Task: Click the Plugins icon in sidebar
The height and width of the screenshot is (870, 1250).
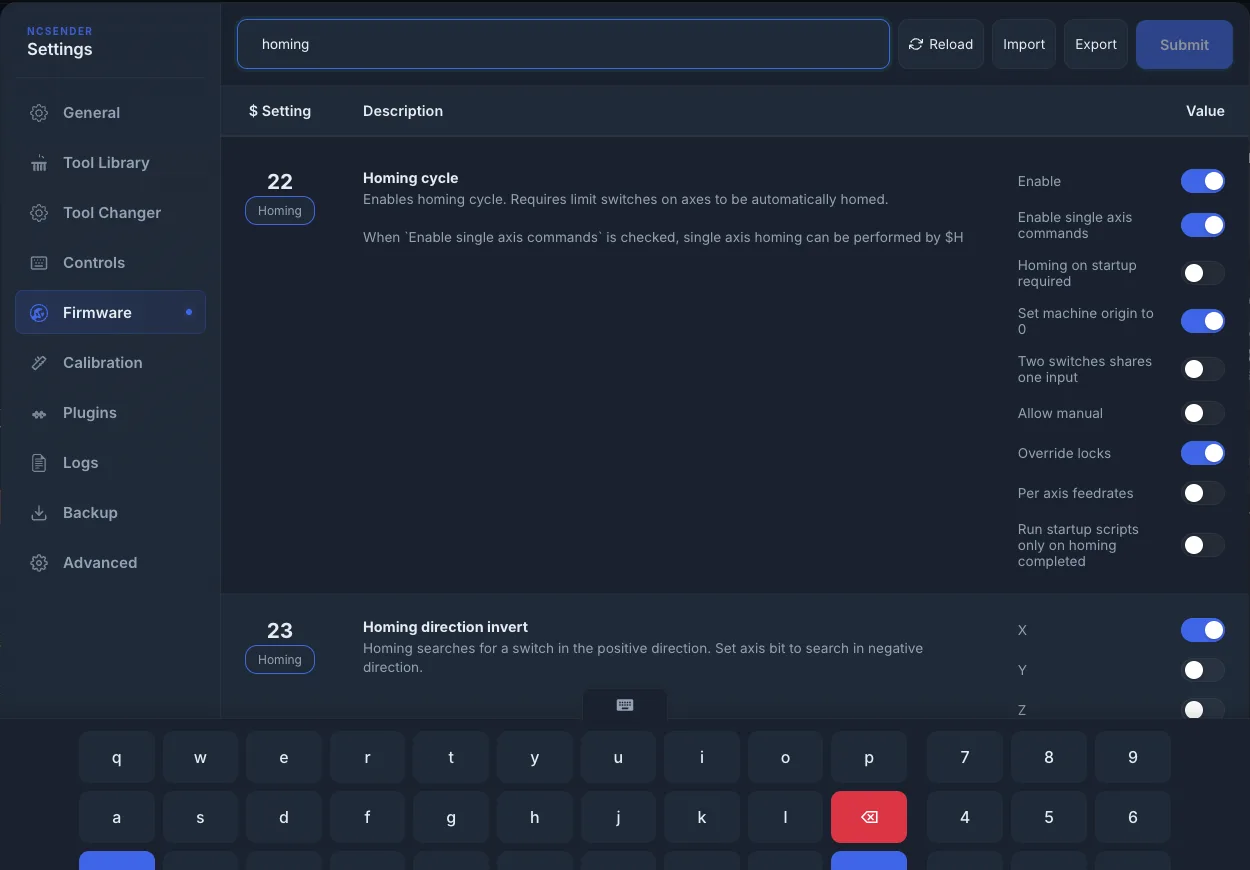Action: pos(39,413)
